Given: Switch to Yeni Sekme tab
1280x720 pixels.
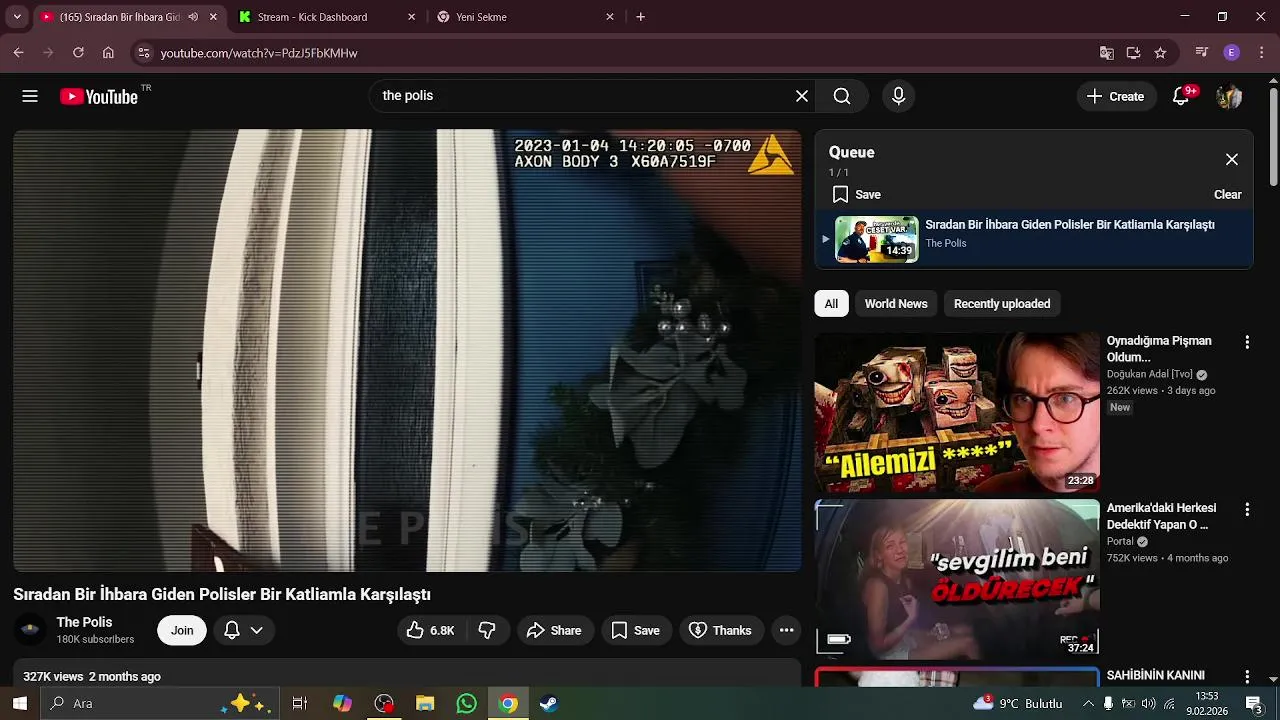Looking at the screenshot, I should point(481,17).
